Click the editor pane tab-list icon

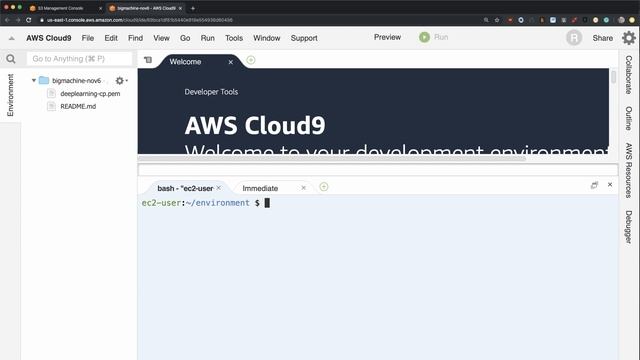(148, 60)
